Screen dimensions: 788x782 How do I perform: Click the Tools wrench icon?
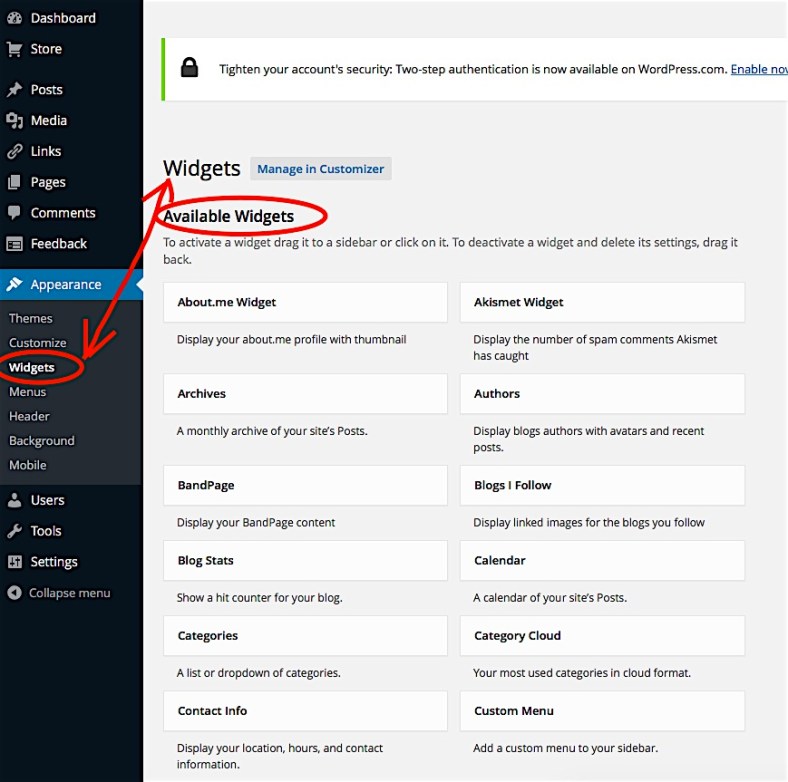[x=14, y=531]
